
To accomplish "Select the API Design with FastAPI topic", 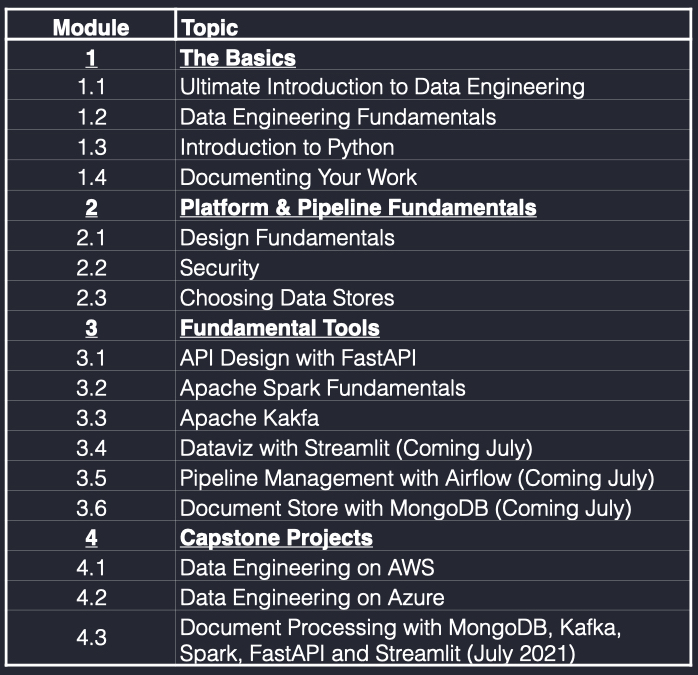I will pos(298,358).
